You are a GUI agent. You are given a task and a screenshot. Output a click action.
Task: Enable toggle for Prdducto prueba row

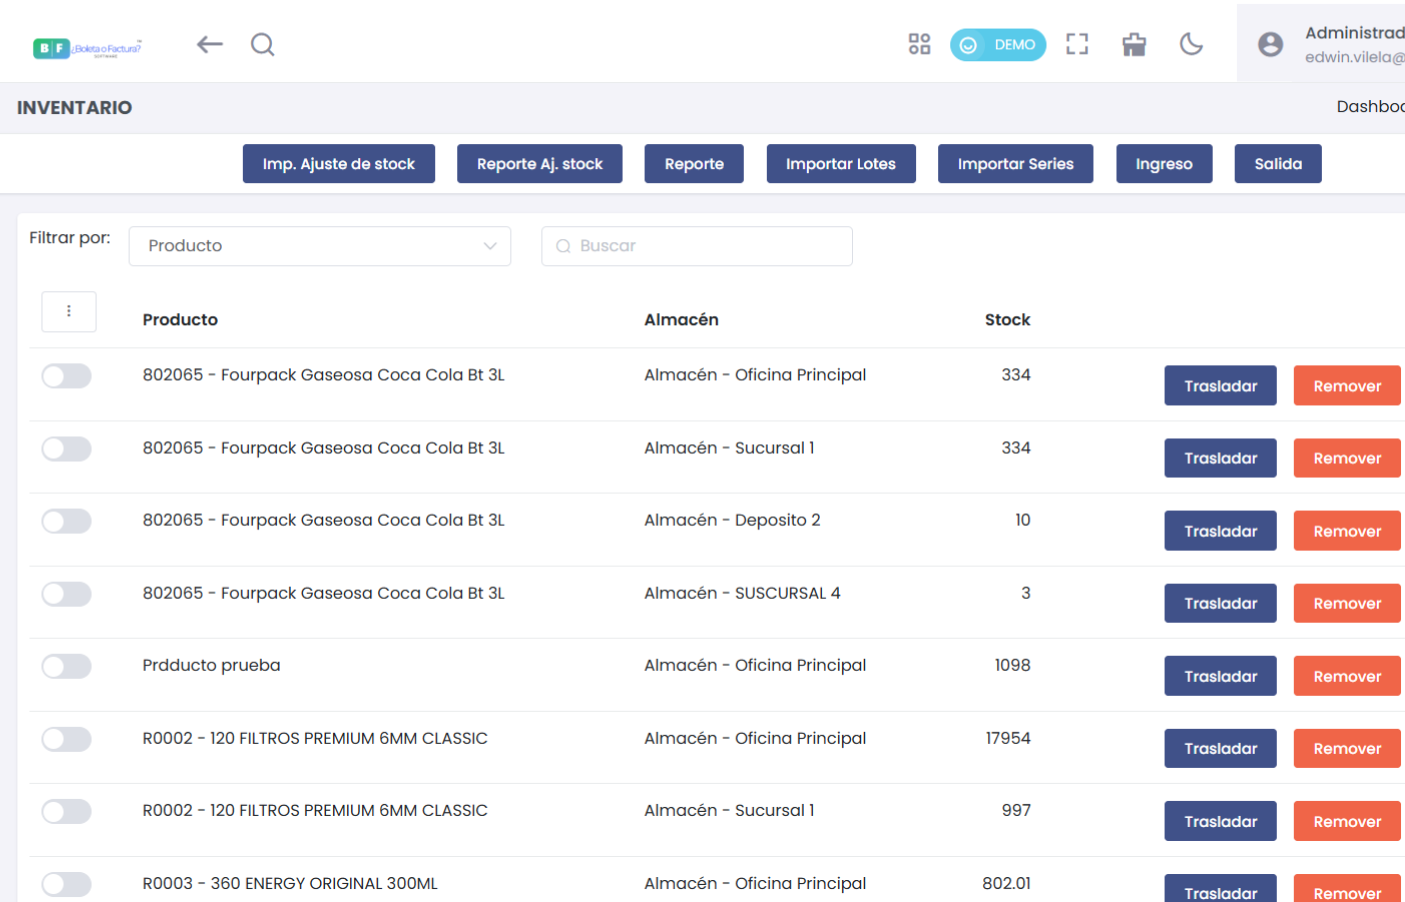[67, 666]
